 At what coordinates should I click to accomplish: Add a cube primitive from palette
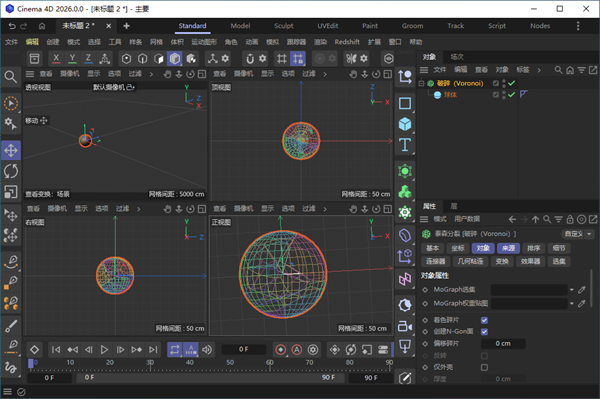coord(405,124)
